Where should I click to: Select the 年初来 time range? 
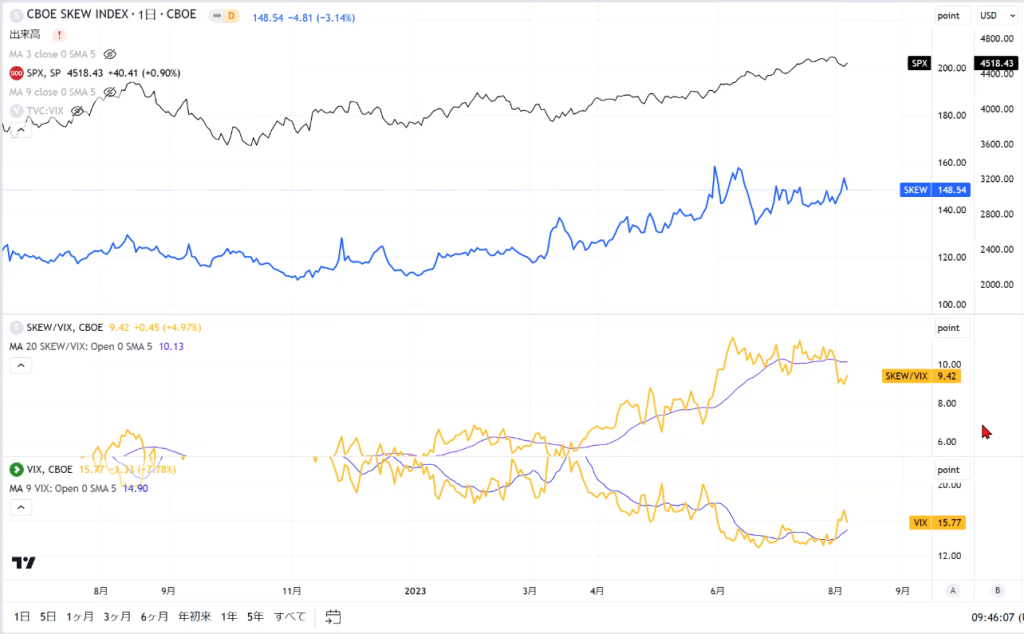195,616
